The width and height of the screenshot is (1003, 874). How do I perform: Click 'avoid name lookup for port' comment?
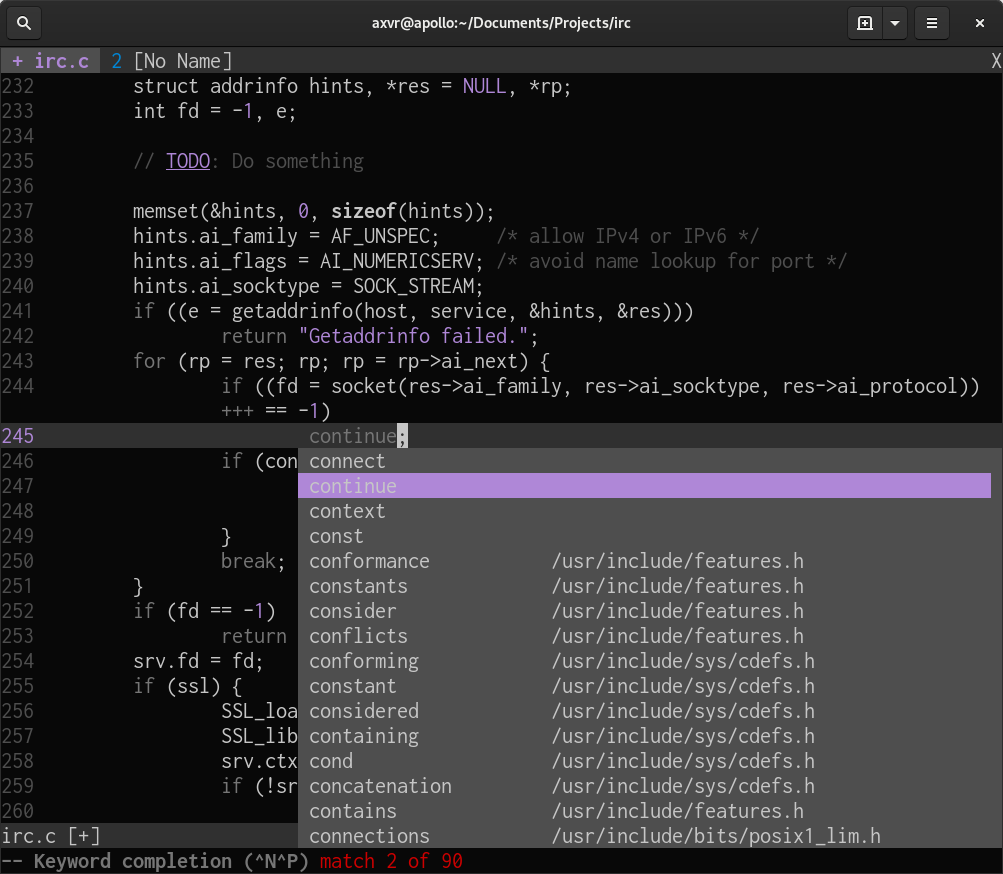(672, 260)
